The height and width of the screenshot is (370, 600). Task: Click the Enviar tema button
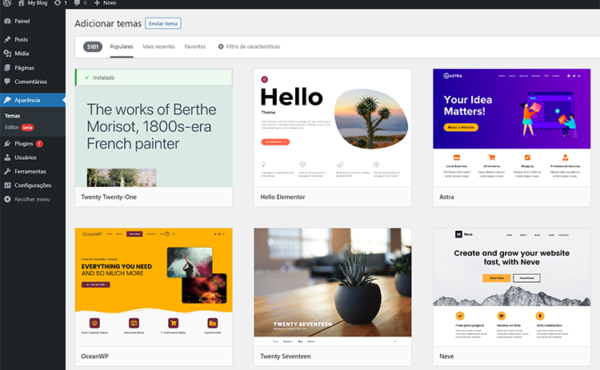(x=163, y=23)
